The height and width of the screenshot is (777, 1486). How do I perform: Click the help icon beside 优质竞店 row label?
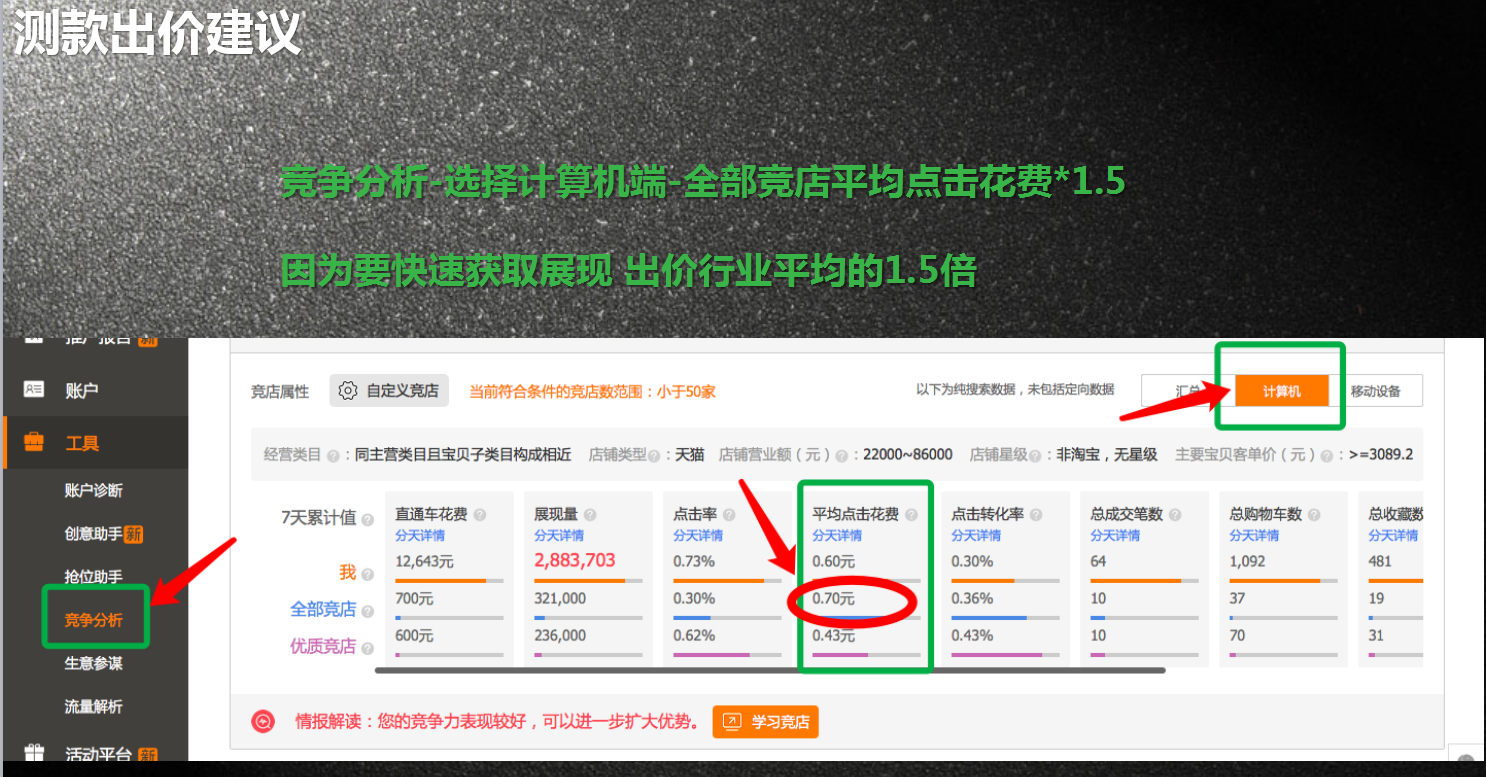(367, 648)
